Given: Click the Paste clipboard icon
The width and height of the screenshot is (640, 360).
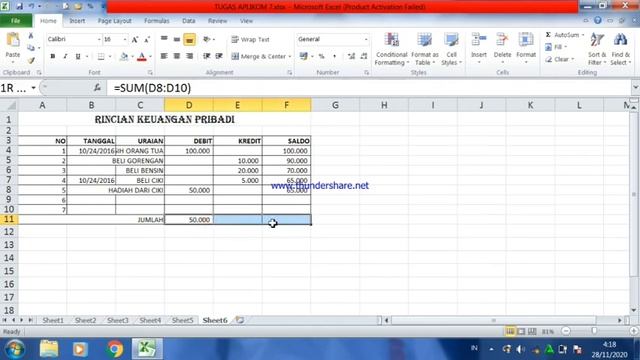Looking at the screenshot, I should pos(13,40).
